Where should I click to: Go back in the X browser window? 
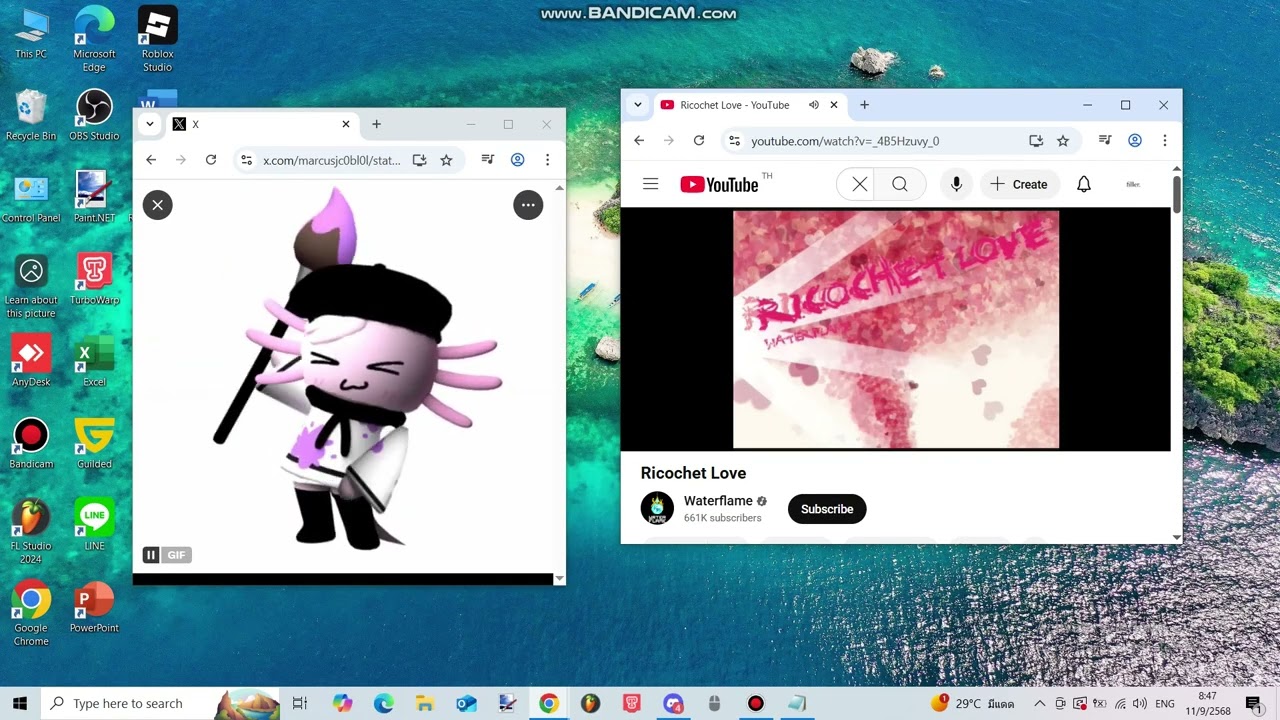tap(151, 160)
